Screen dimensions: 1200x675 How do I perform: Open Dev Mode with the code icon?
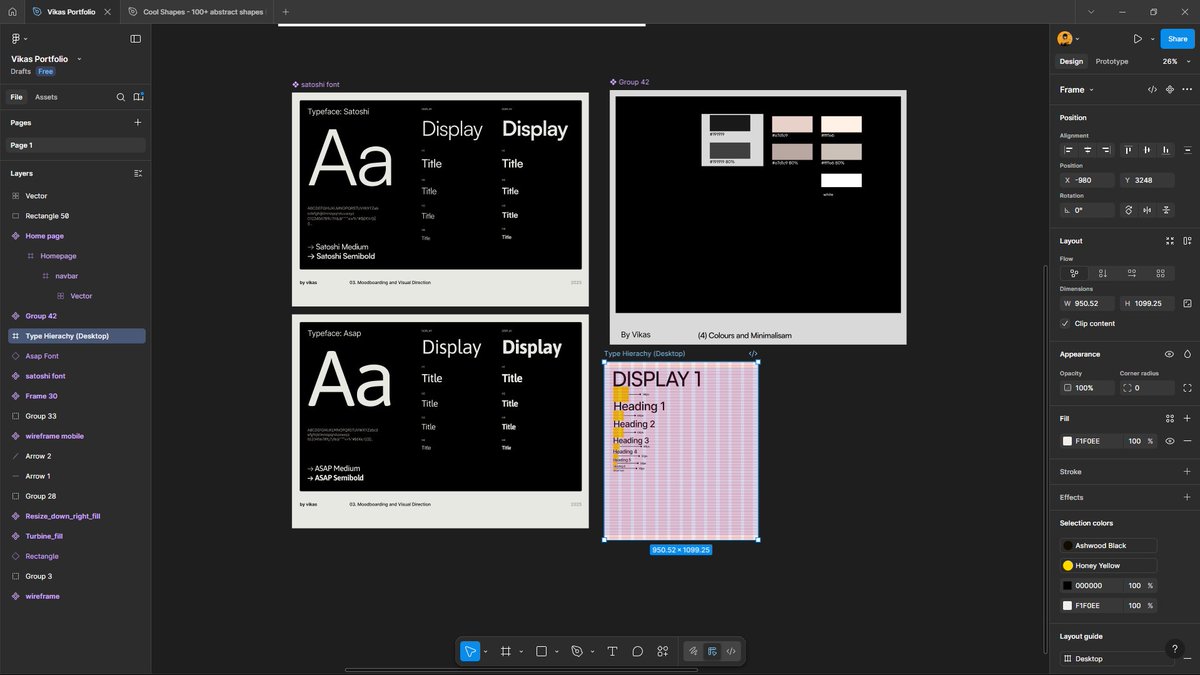[730, 651]
